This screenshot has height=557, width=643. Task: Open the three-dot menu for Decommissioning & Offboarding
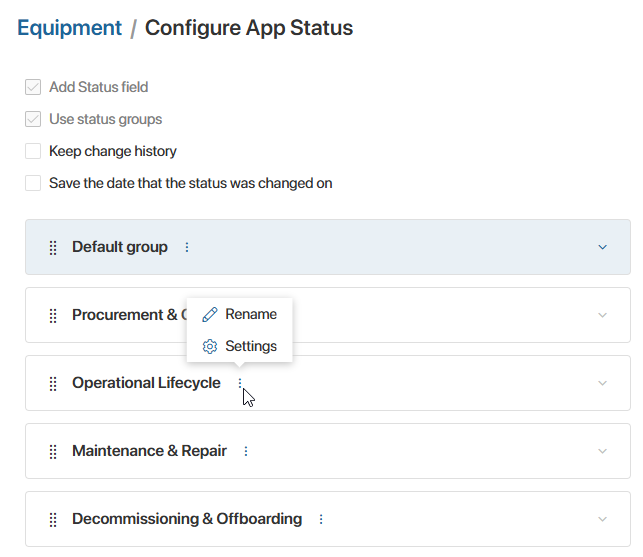coord(321,519)
